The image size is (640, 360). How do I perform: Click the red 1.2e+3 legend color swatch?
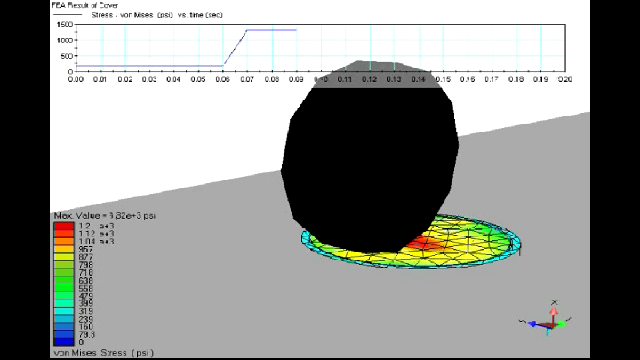pos(64,226)
